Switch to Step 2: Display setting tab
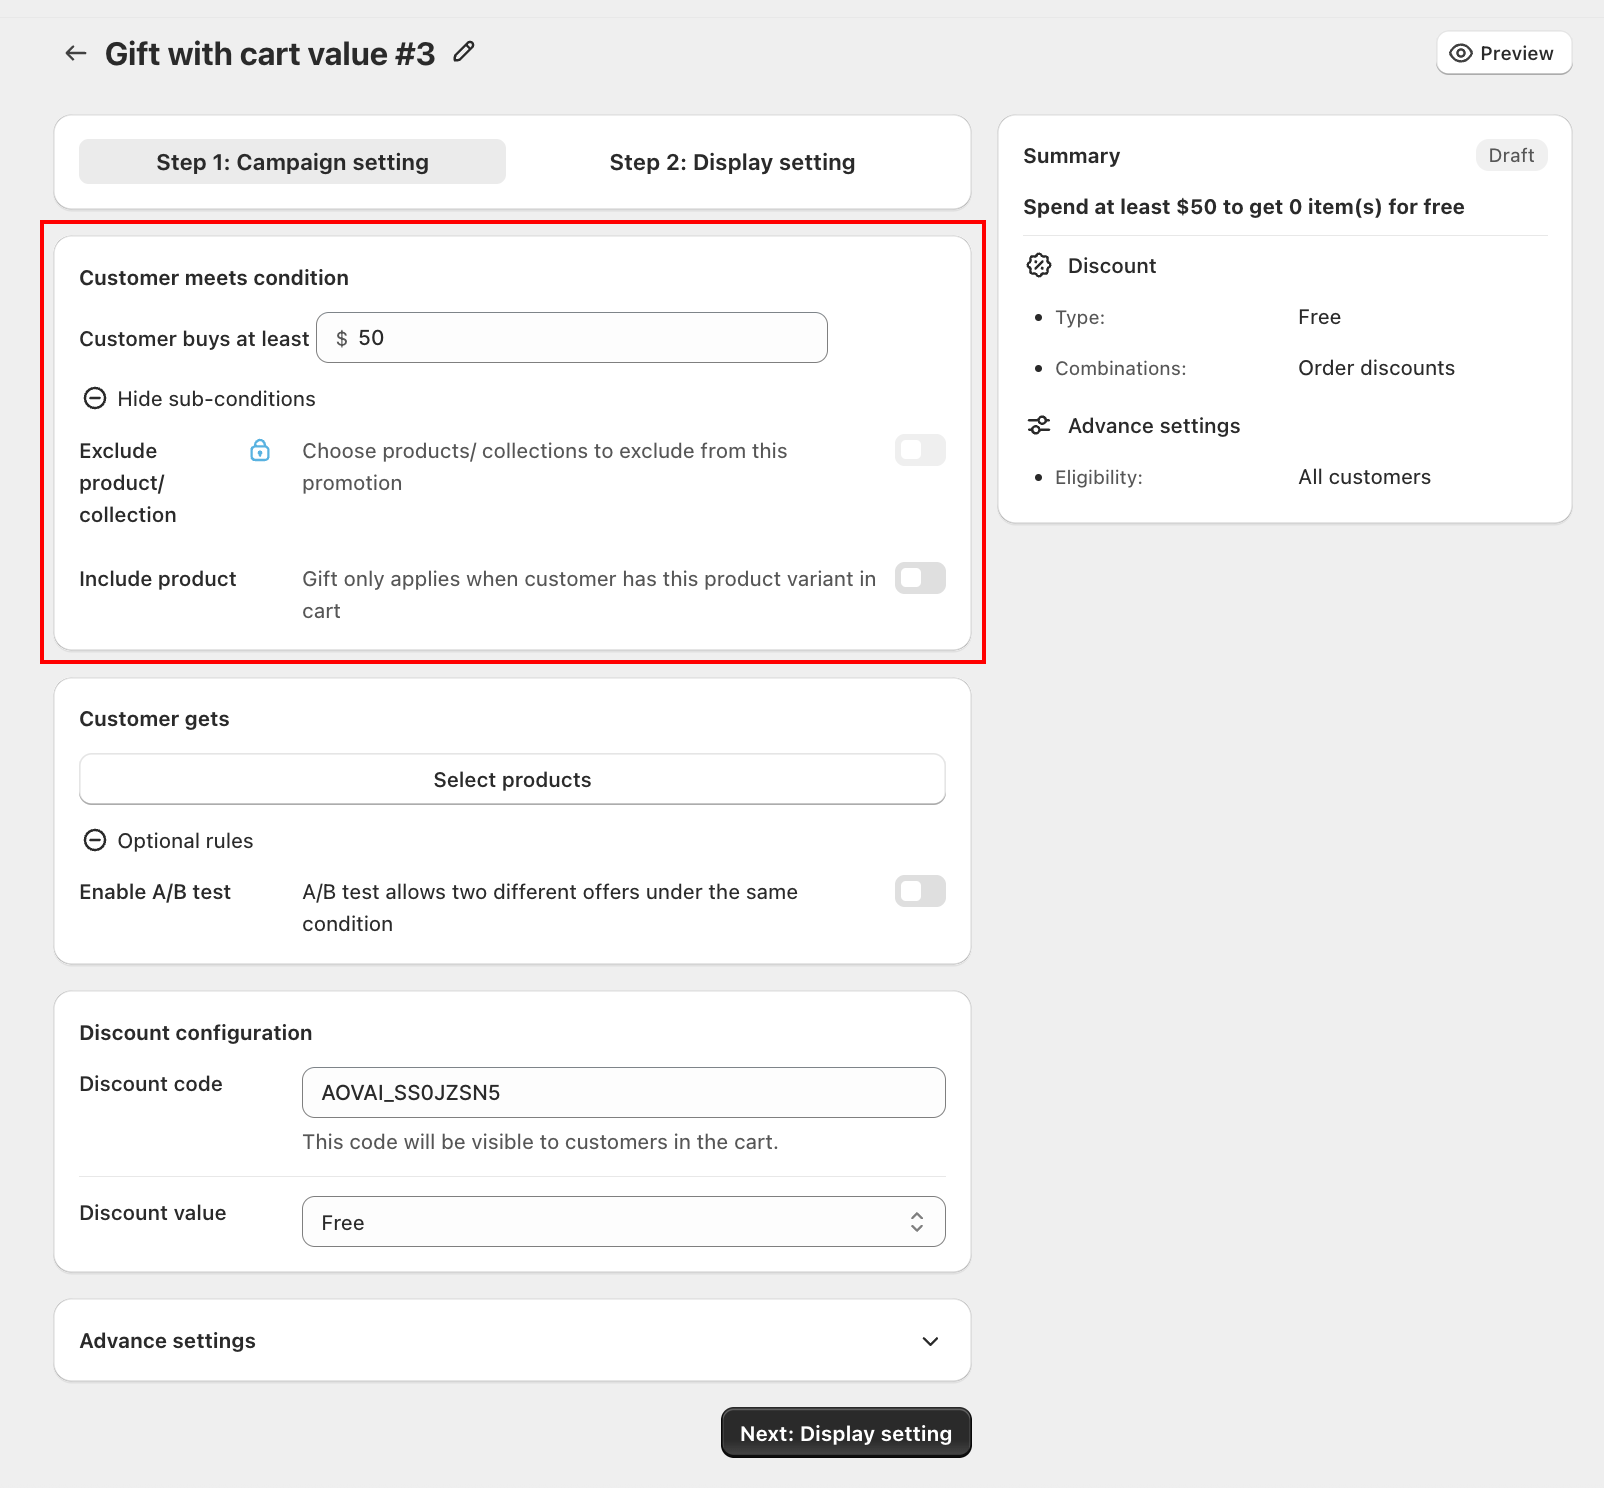This screenshot has height=1488, width=1604. tap(732, 162)
